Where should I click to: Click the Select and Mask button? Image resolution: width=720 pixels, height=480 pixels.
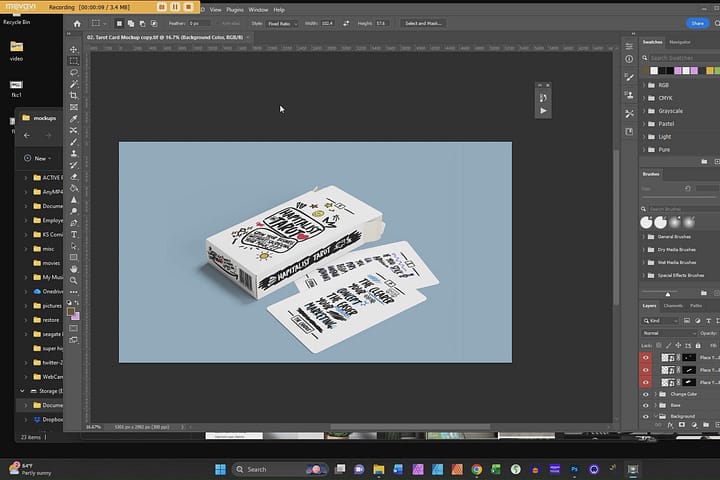[423, 23]
